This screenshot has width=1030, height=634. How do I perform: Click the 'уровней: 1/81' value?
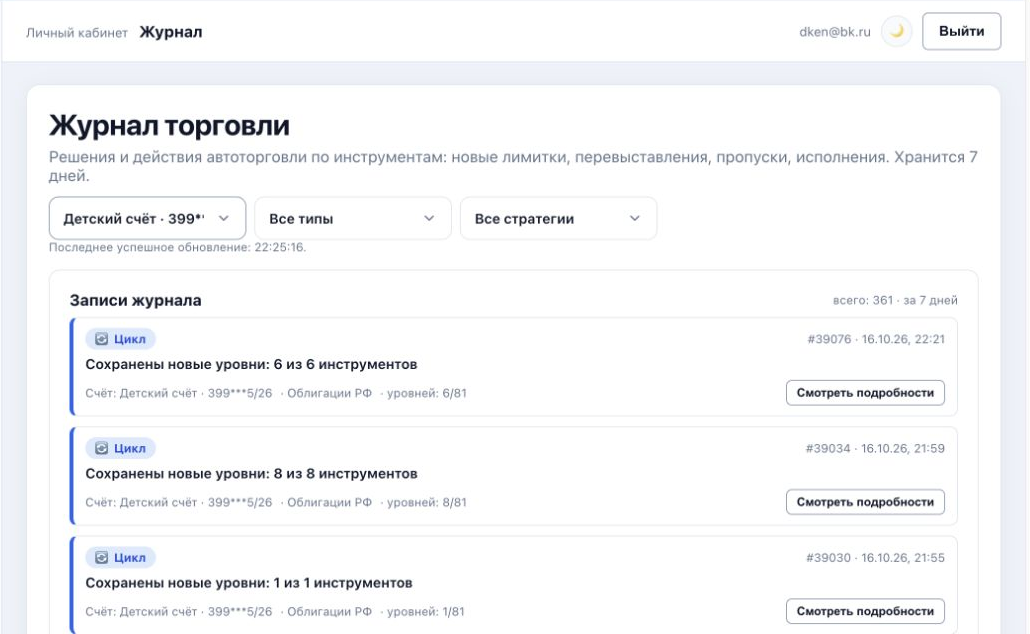tap(425, 611)
